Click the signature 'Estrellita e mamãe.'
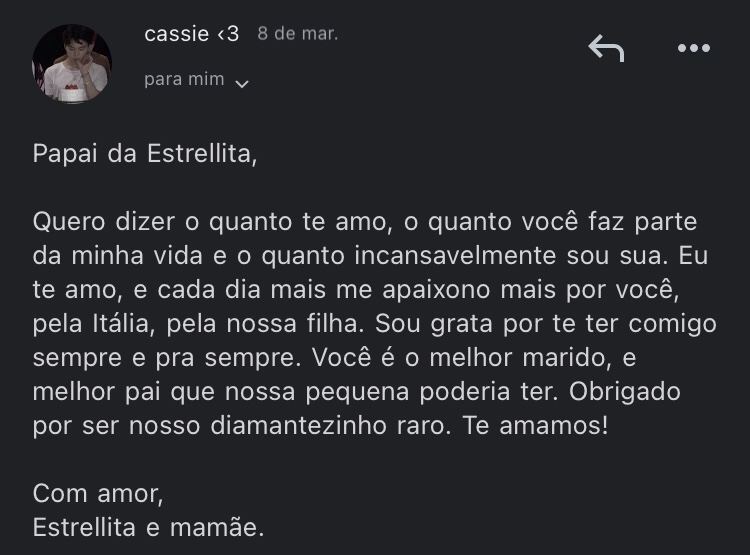This screenshot has width=750, height=555. 149,527
